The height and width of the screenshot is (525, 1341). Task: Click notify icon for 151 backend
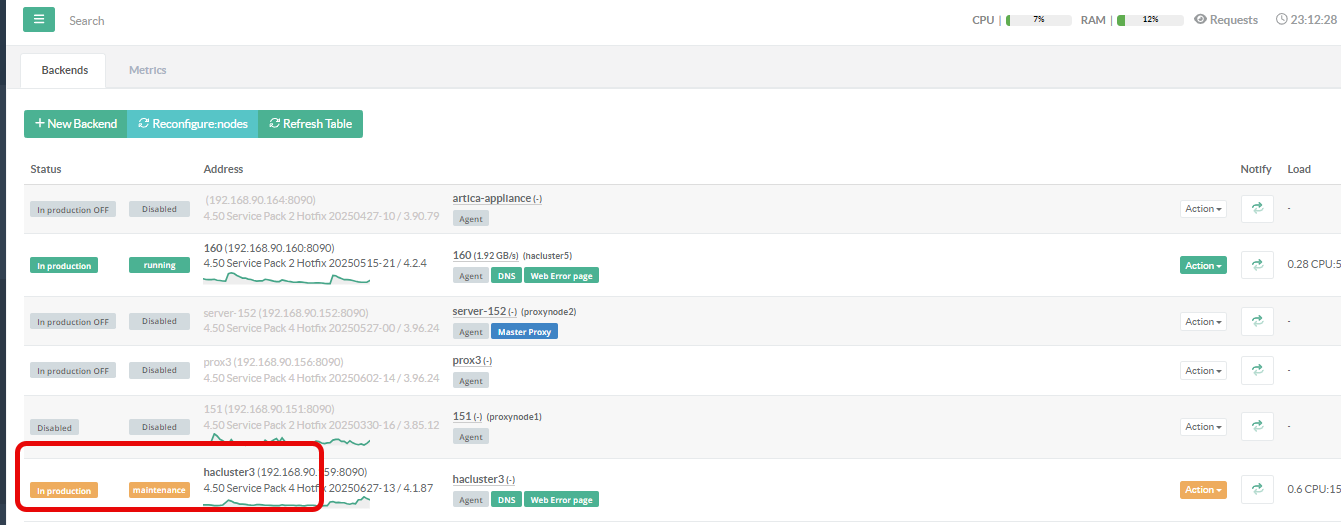pyautogui.click(x=1257, y=427)
